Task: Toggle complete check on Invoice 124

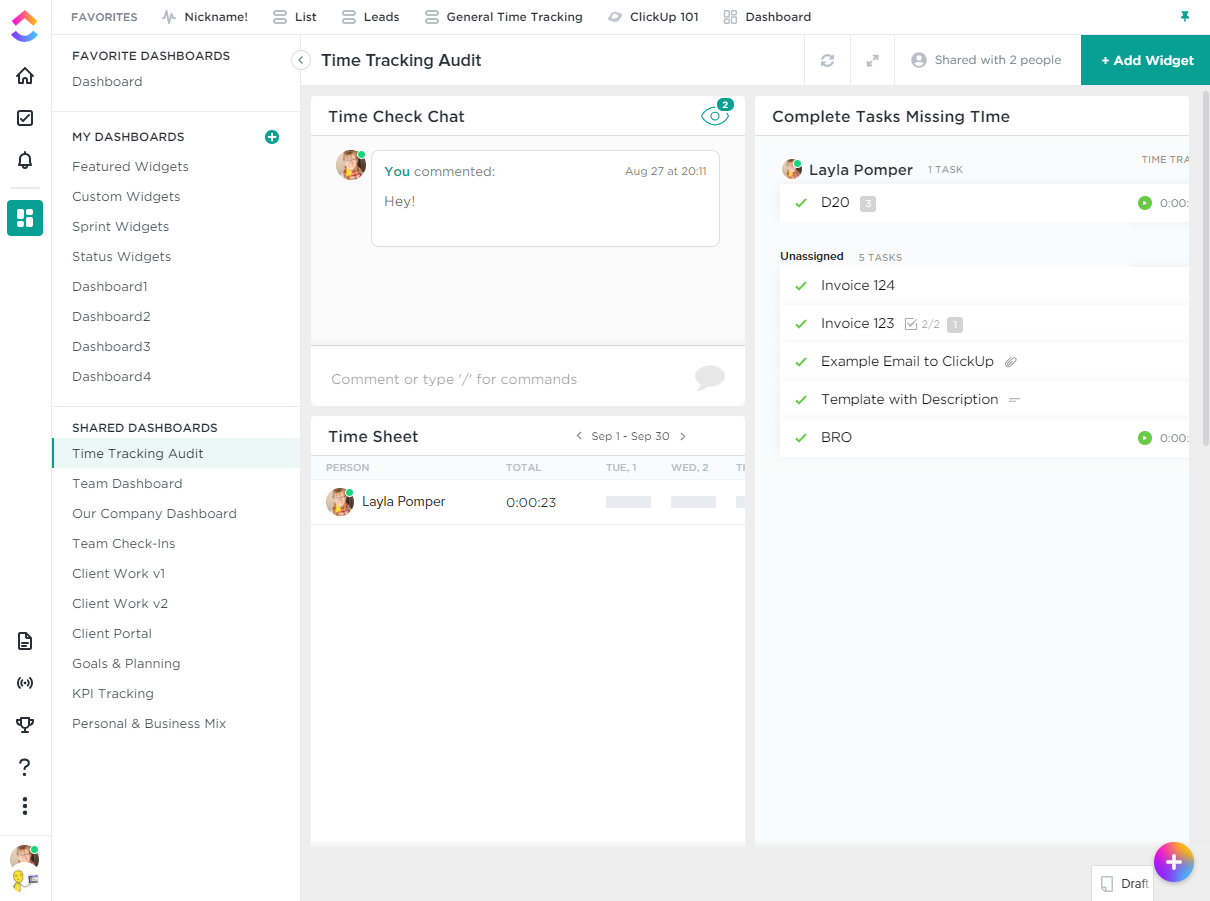Action: pyautogui.click(x=800, y=286)
